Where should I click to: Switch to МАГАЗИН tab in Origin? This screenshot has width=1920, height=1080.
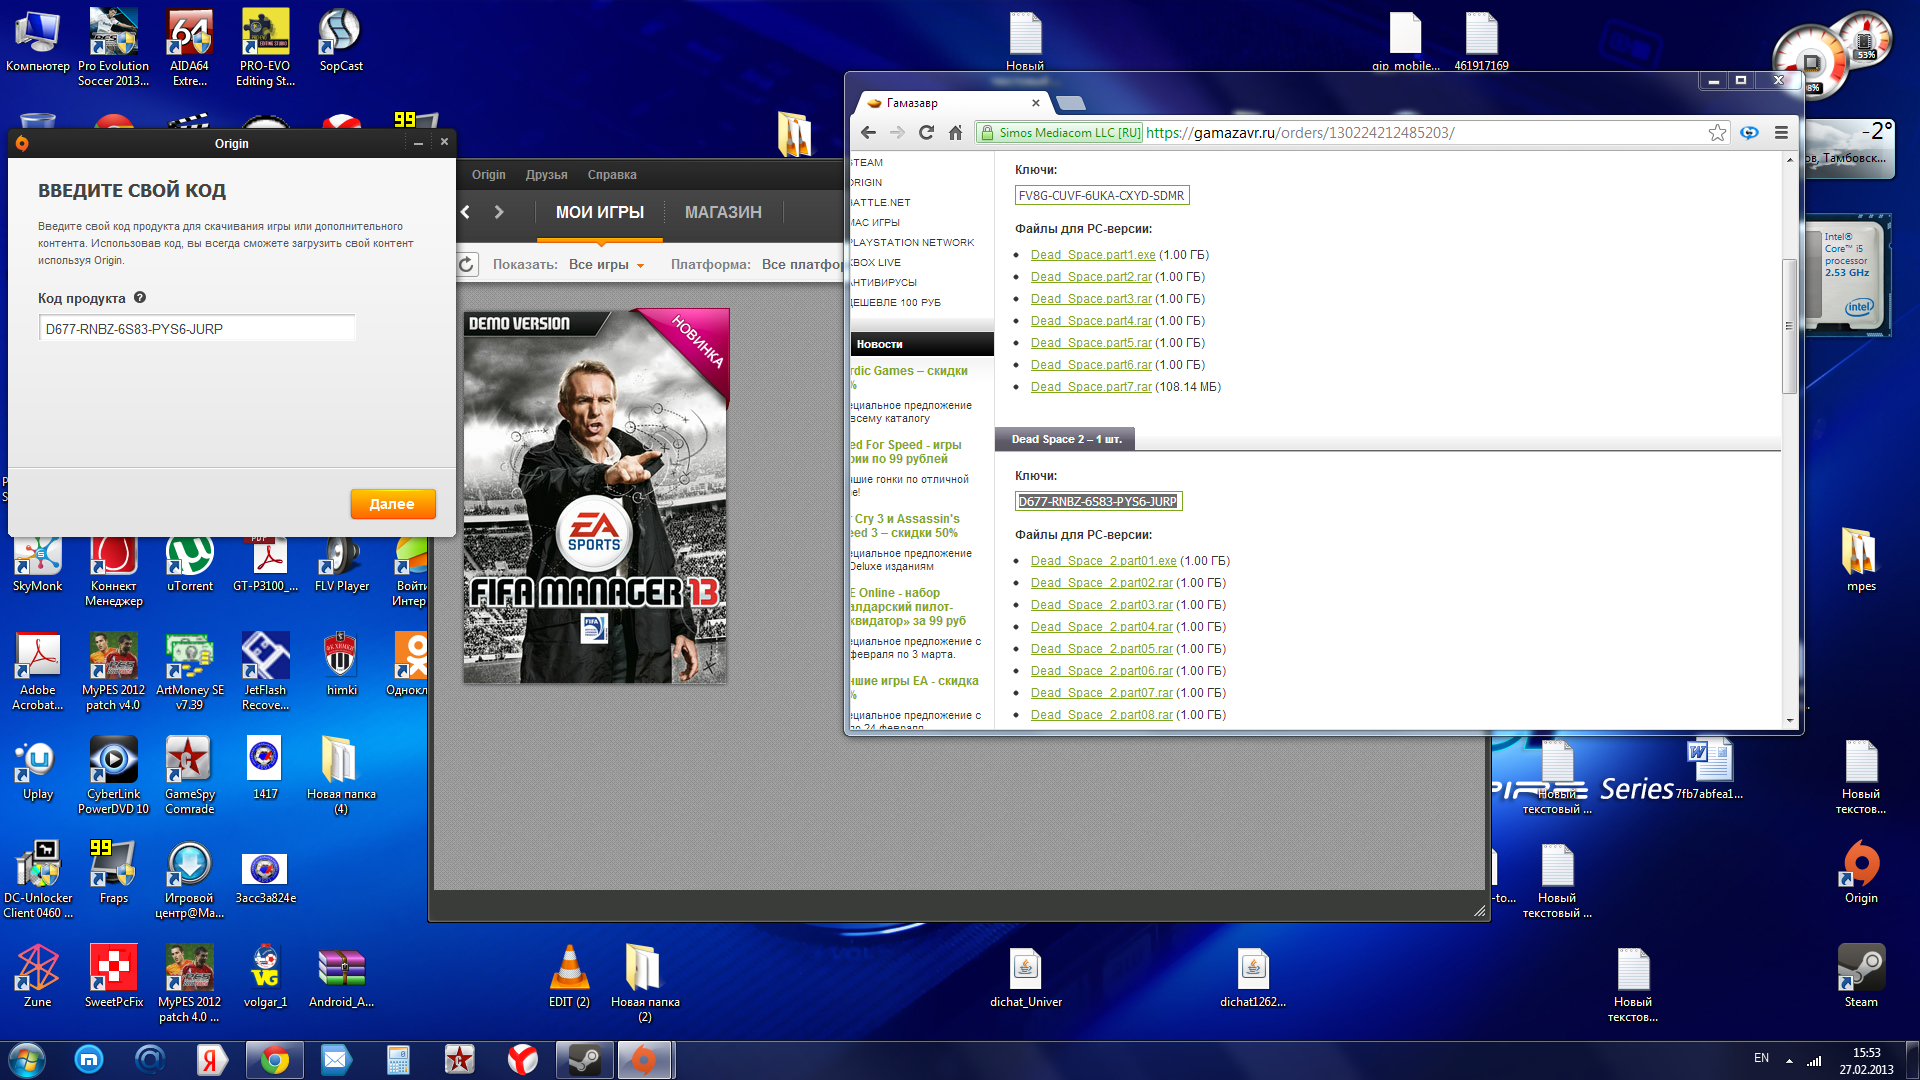(723, 212)
